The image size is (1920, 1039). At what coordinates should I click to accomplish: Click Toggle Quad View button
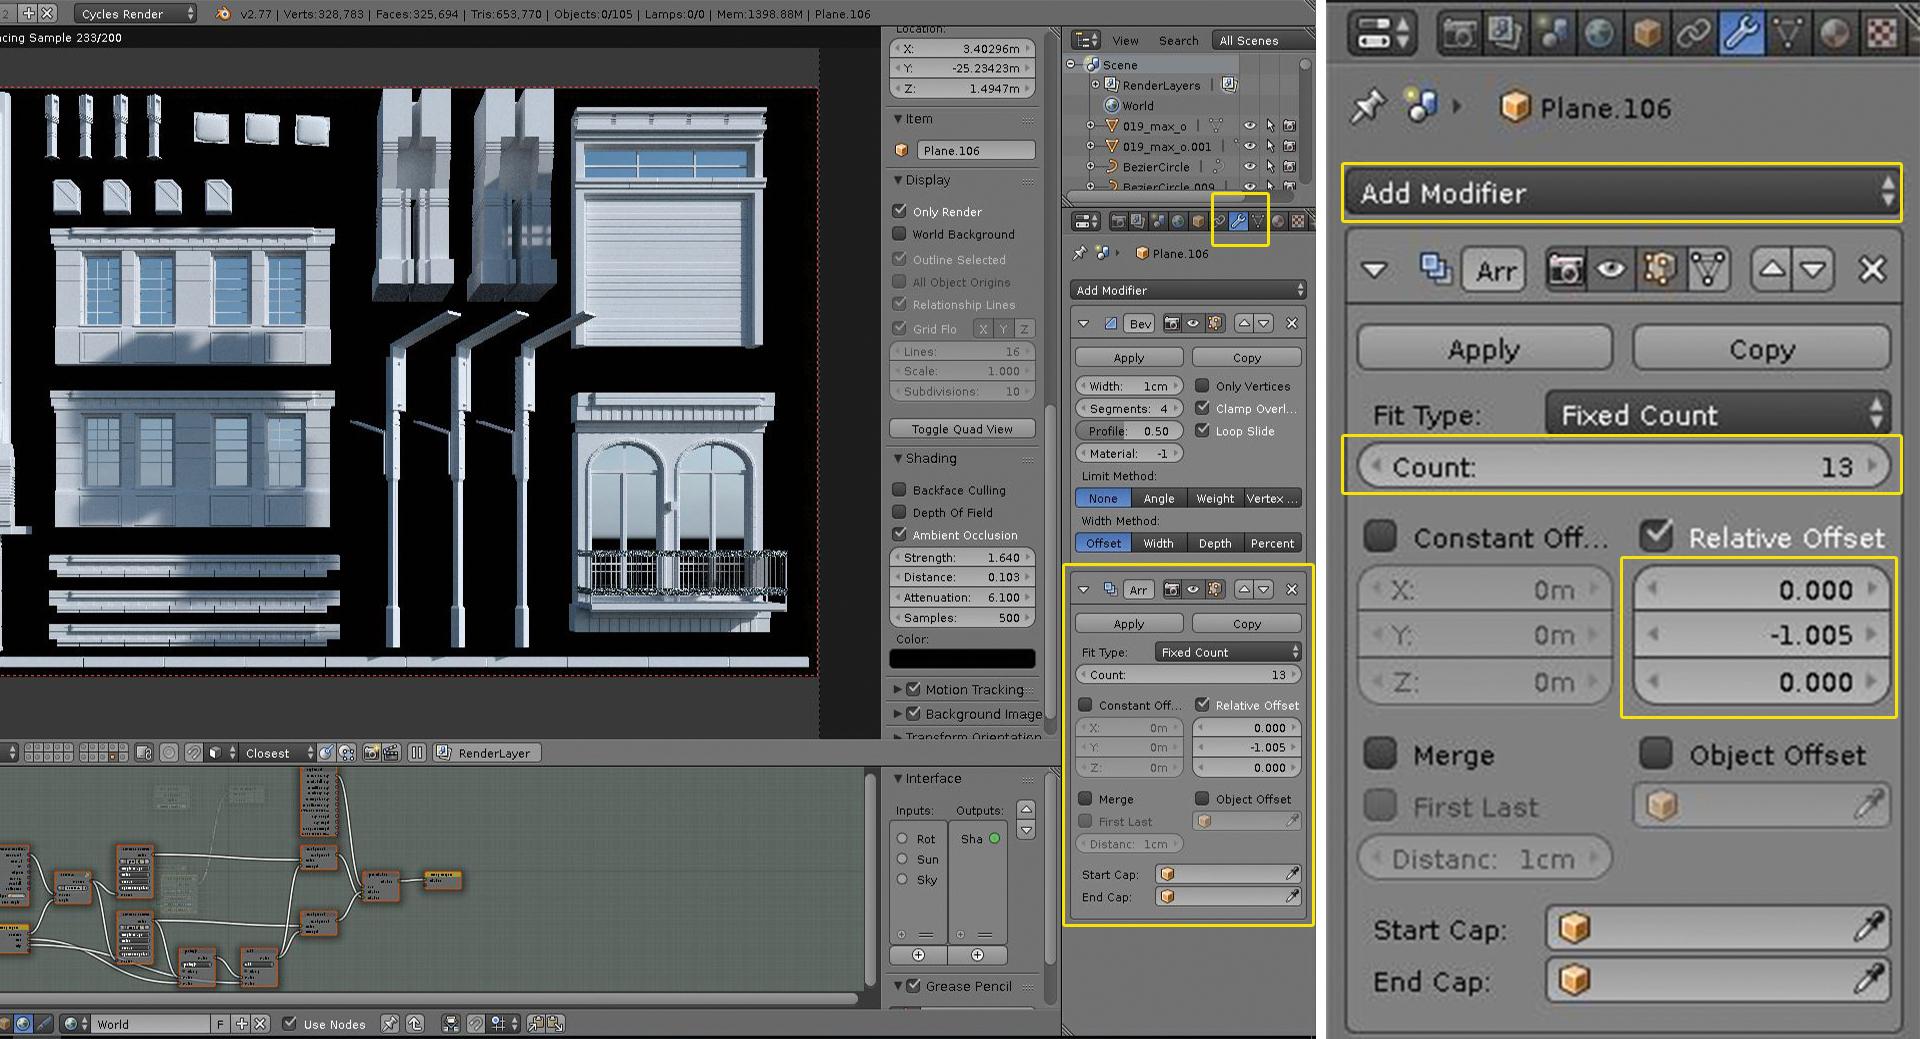coord(961,428)
